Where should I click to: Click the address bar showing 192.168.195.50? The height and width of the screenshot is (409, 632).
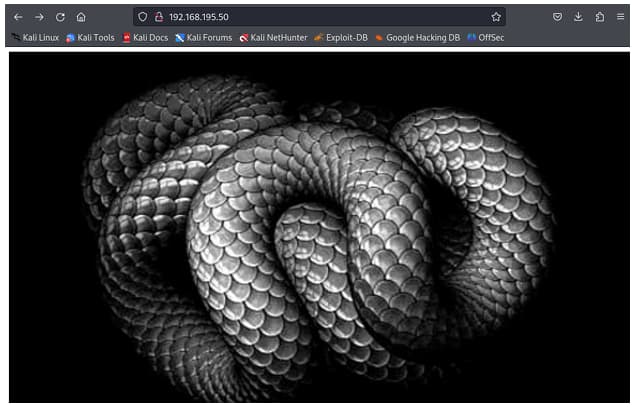coord(300,17)
